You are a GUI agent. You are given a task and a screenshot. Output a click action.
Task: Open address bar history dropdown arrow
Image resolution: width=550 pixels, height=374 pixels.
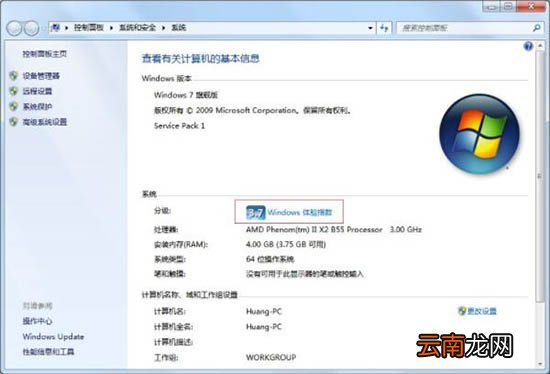[370, 28]
